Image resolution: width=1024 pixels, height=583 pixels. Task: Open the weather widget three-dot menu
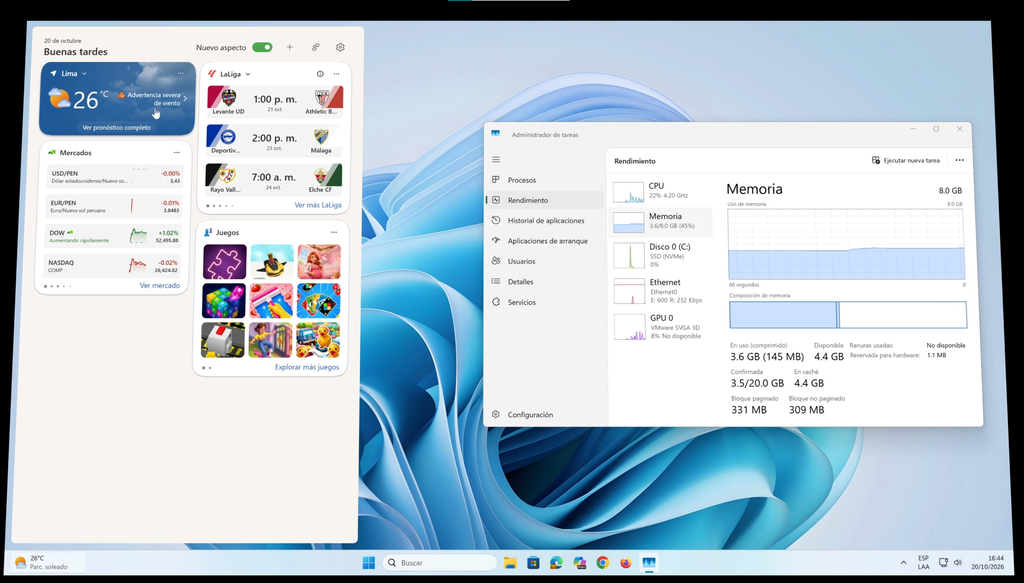[181, 73]
